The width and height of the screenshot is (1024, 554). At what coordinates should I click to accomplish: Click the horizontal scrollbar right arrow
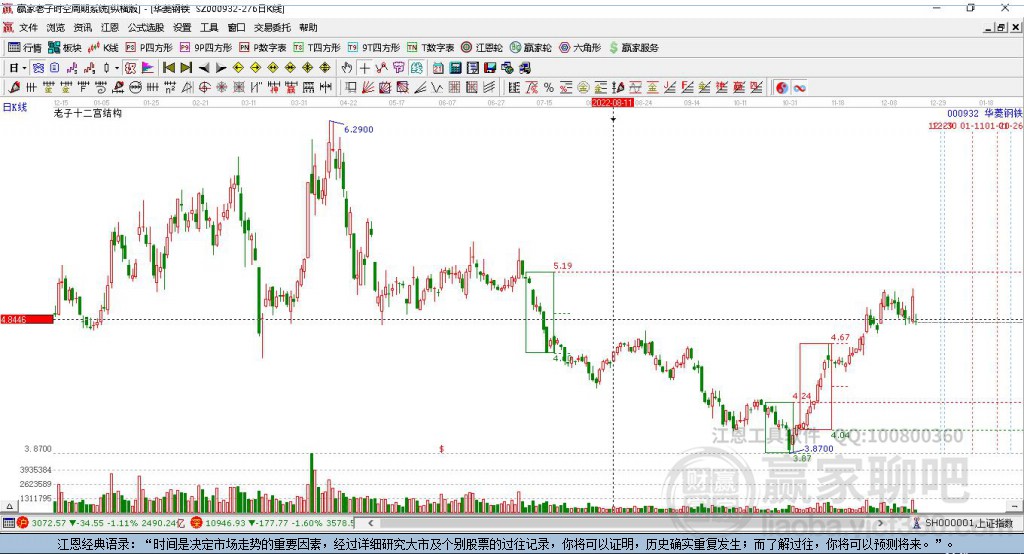click(x=880, y=523)
